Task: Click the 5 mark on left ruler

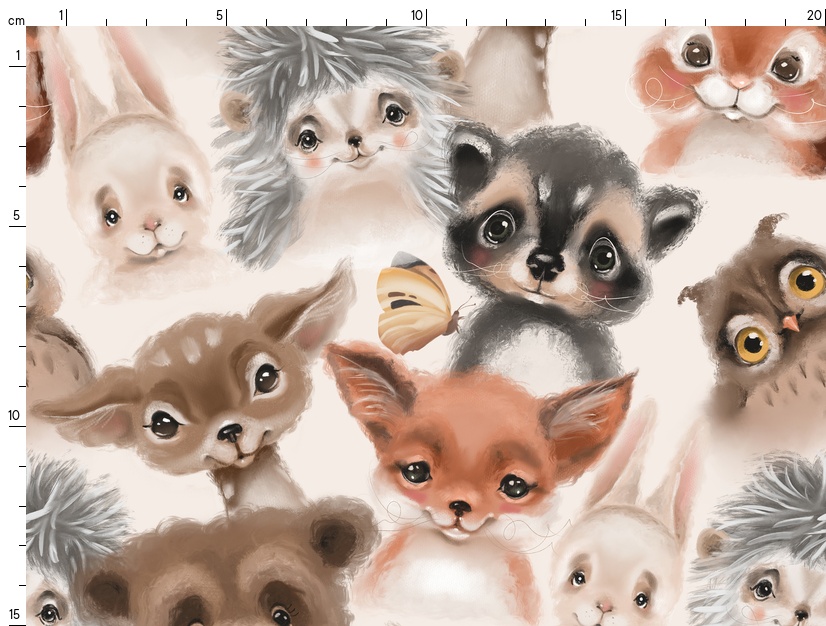Action: click(x=15, y=216)
